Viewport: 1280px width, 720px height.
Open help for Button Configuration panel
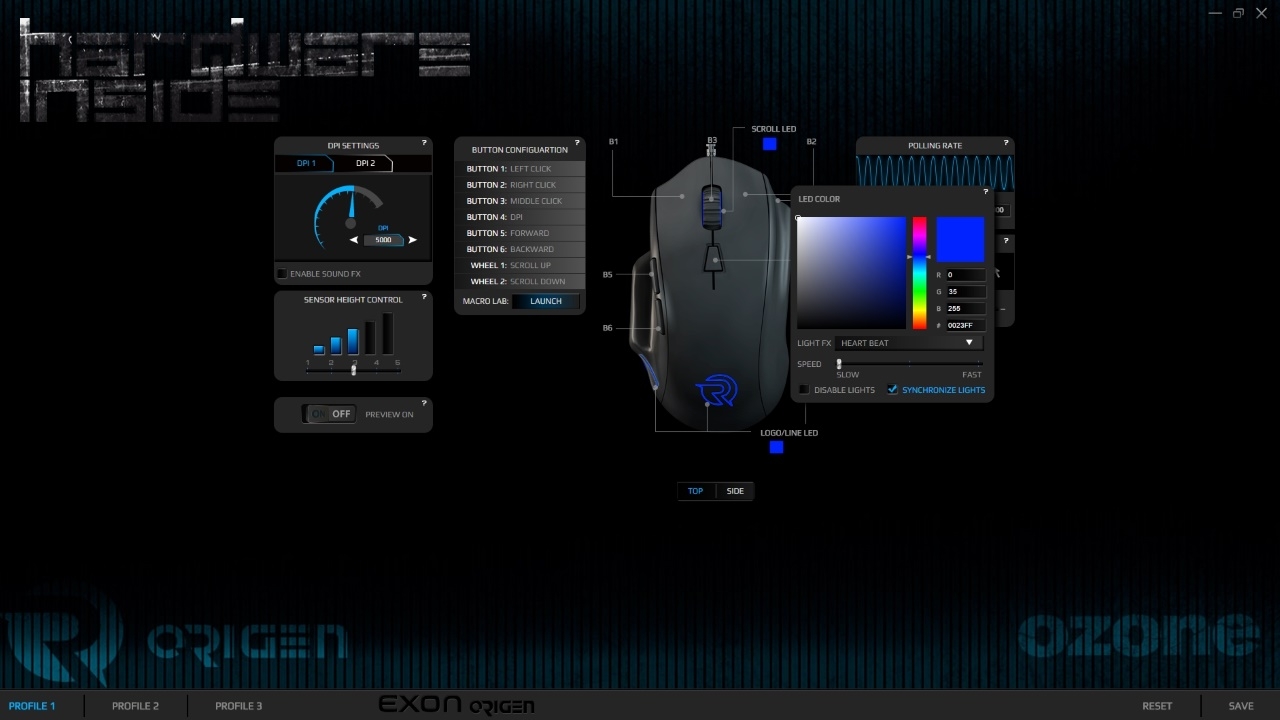(x=577, y=143)
